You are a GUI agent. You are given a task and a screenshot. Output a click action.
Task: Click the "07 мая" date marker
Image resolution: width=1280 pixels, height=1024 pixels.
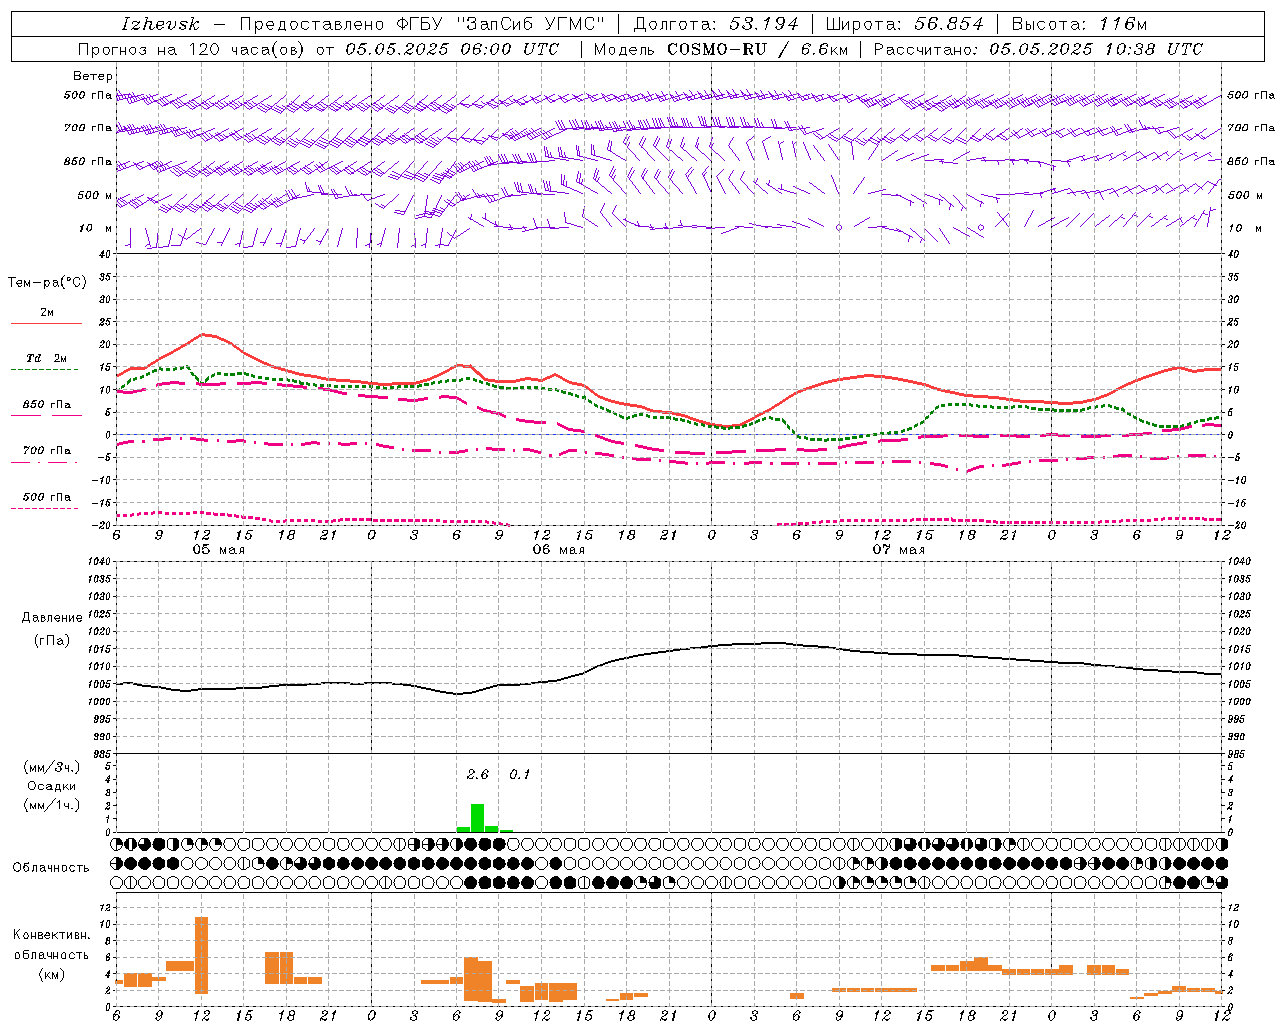coord(898,549)
